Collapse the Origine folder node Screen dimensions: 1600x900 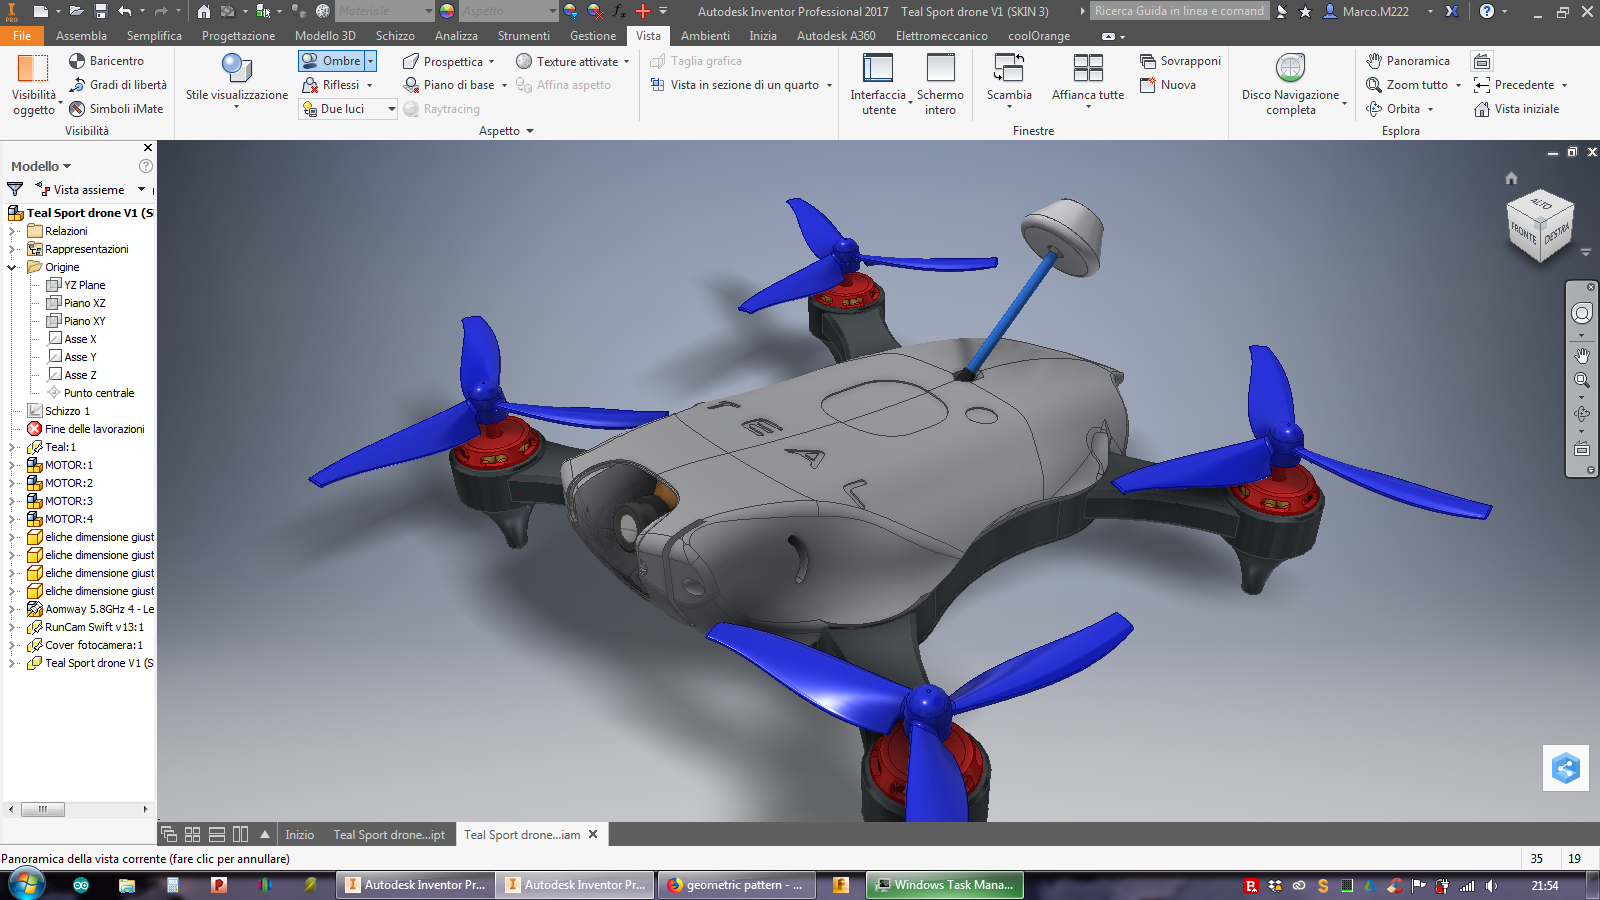pyautogui.click(x=13, y=267)
